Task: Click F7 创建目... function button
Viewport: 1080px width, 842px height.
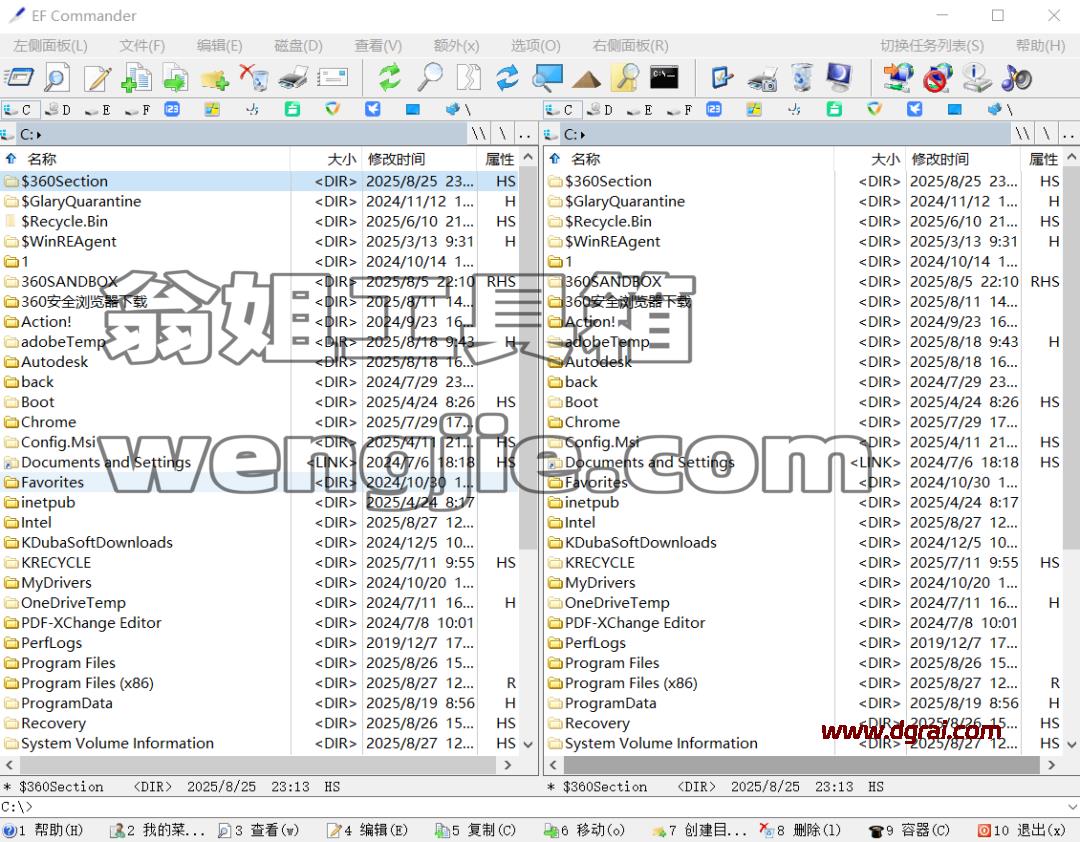Action: click(x=698, y=830)
